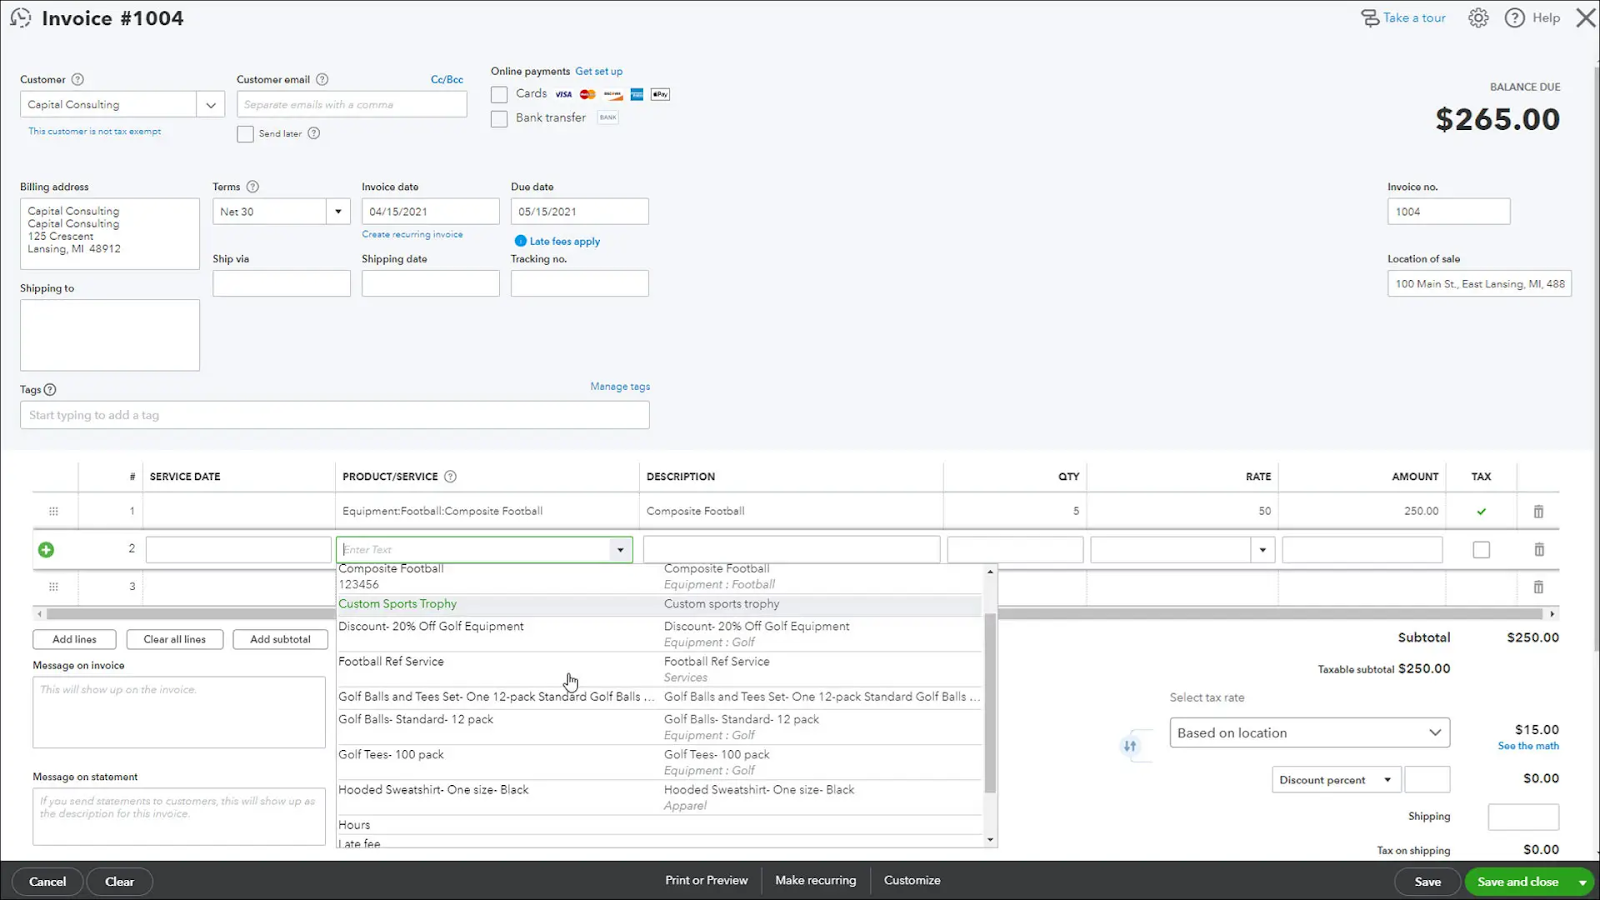The image size is (1600, 900).
Task: Open the Terms dropdown
Action: [337, 211]
